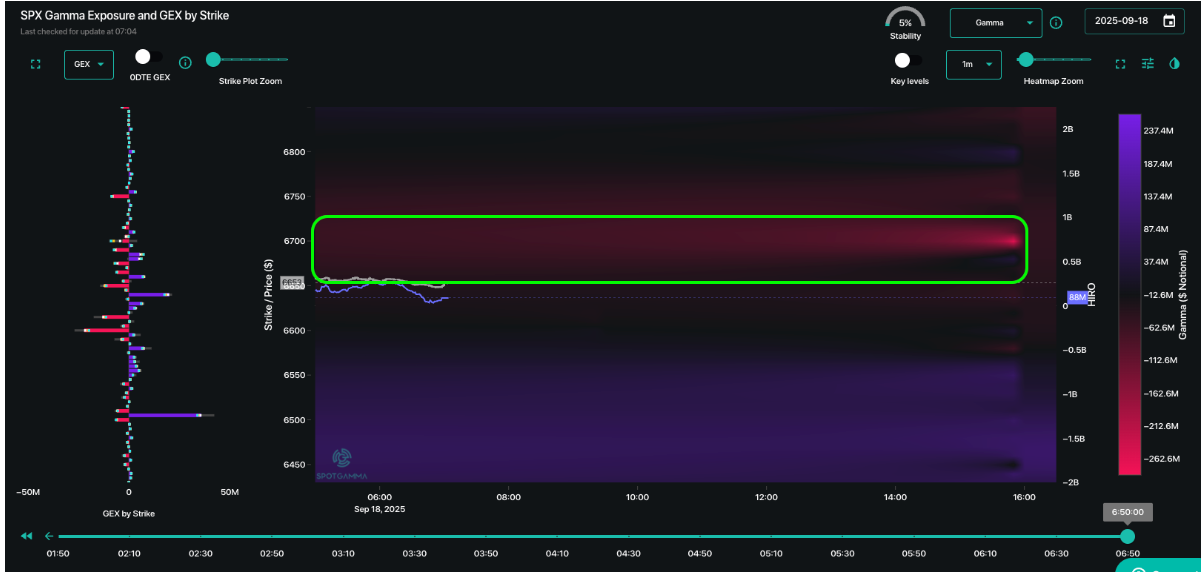
Task: Enable the 0DTE GEX switch
Action: tap(149, 57)
